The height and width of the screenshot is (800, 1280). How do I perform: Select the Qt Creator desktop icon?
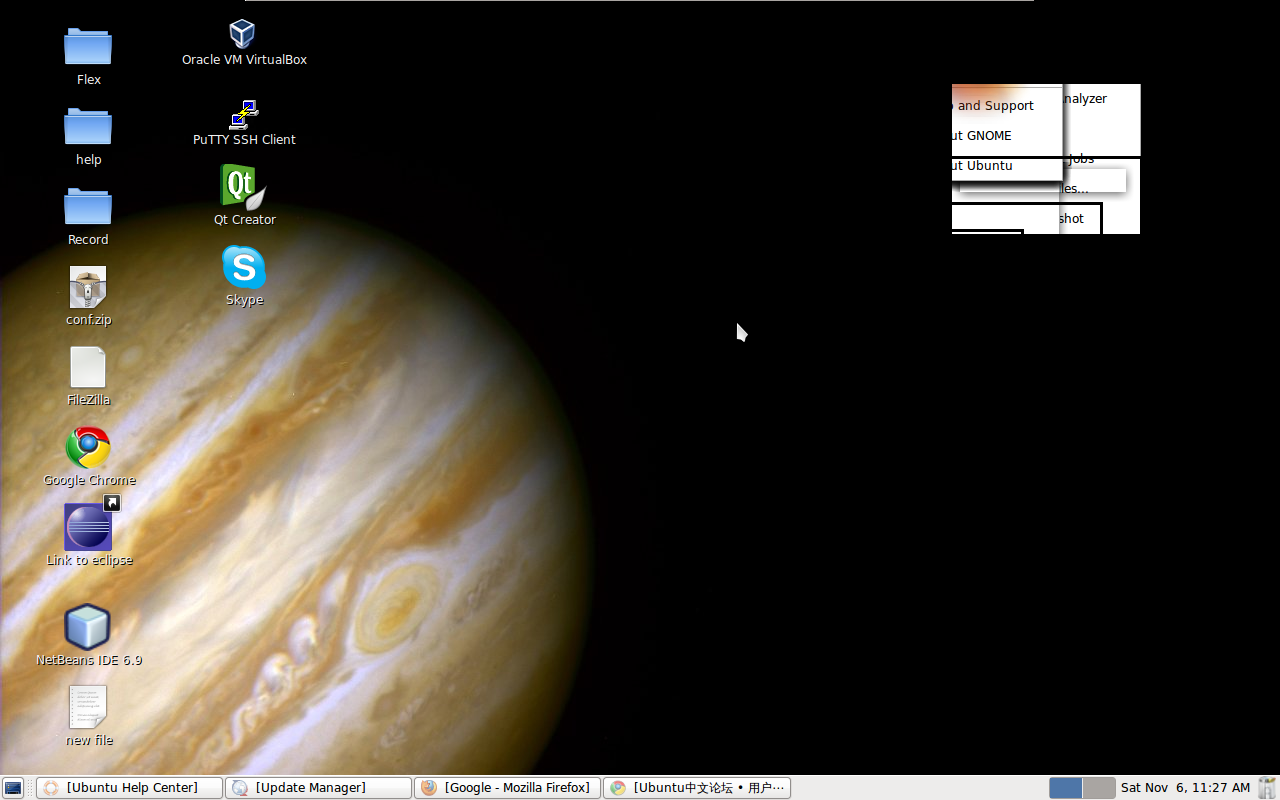(x=243, y=187)
